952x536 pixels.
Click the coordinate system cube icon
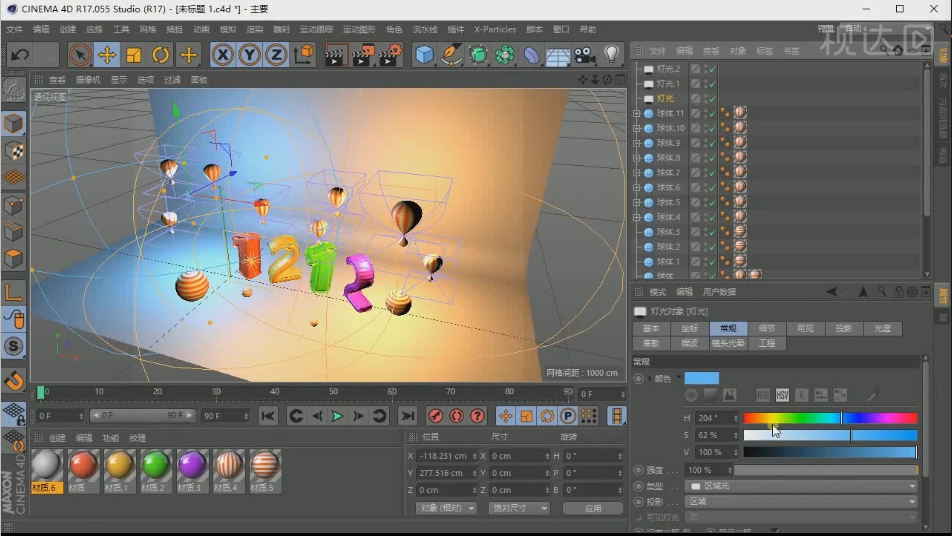304,55
